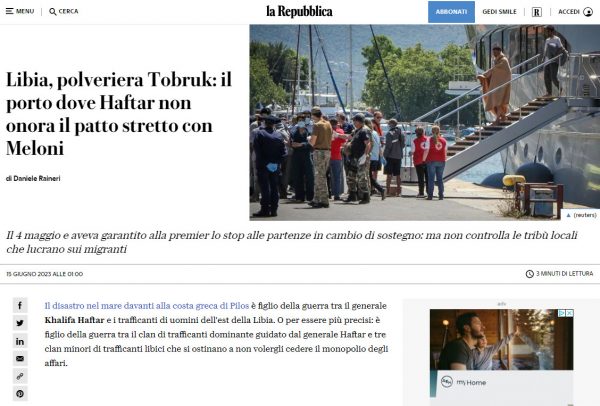Close the ad with X icon
600x406 pixels.
[x=569, y=313]
